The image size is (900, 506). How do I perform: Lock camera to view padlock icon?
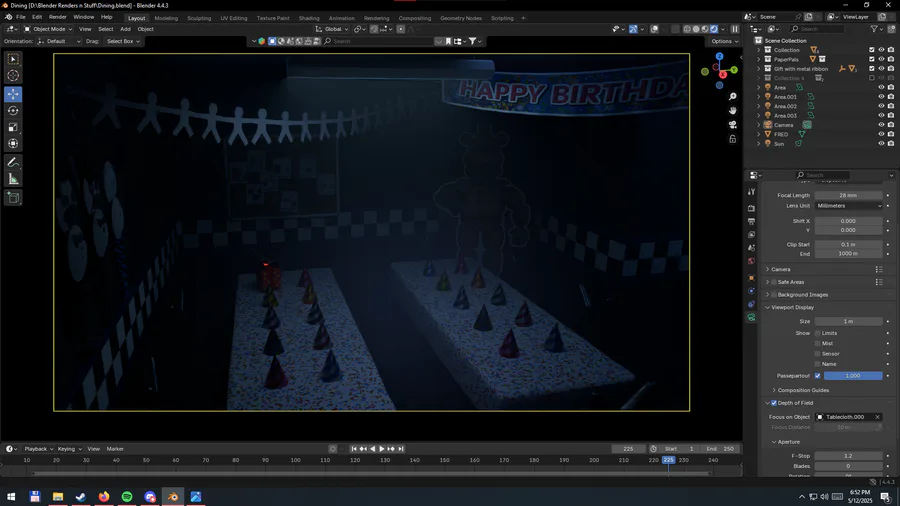click(x=732, y=139)
